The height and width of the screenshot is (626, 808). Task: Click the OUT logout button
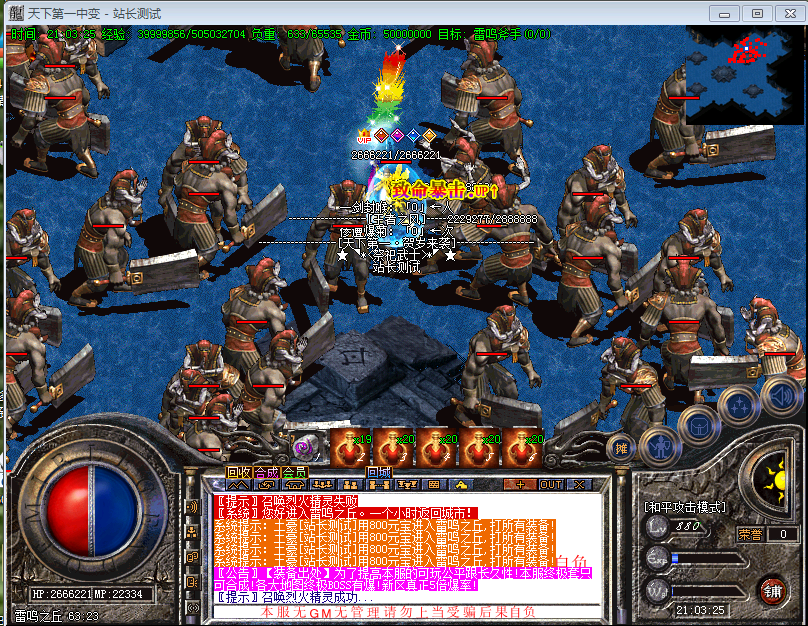[550, 485]
